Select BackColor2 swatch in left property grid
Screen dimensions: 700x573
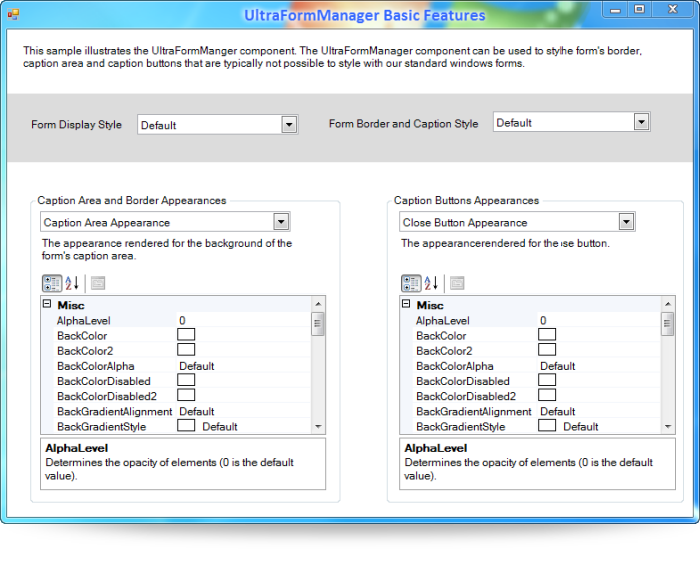186,350
